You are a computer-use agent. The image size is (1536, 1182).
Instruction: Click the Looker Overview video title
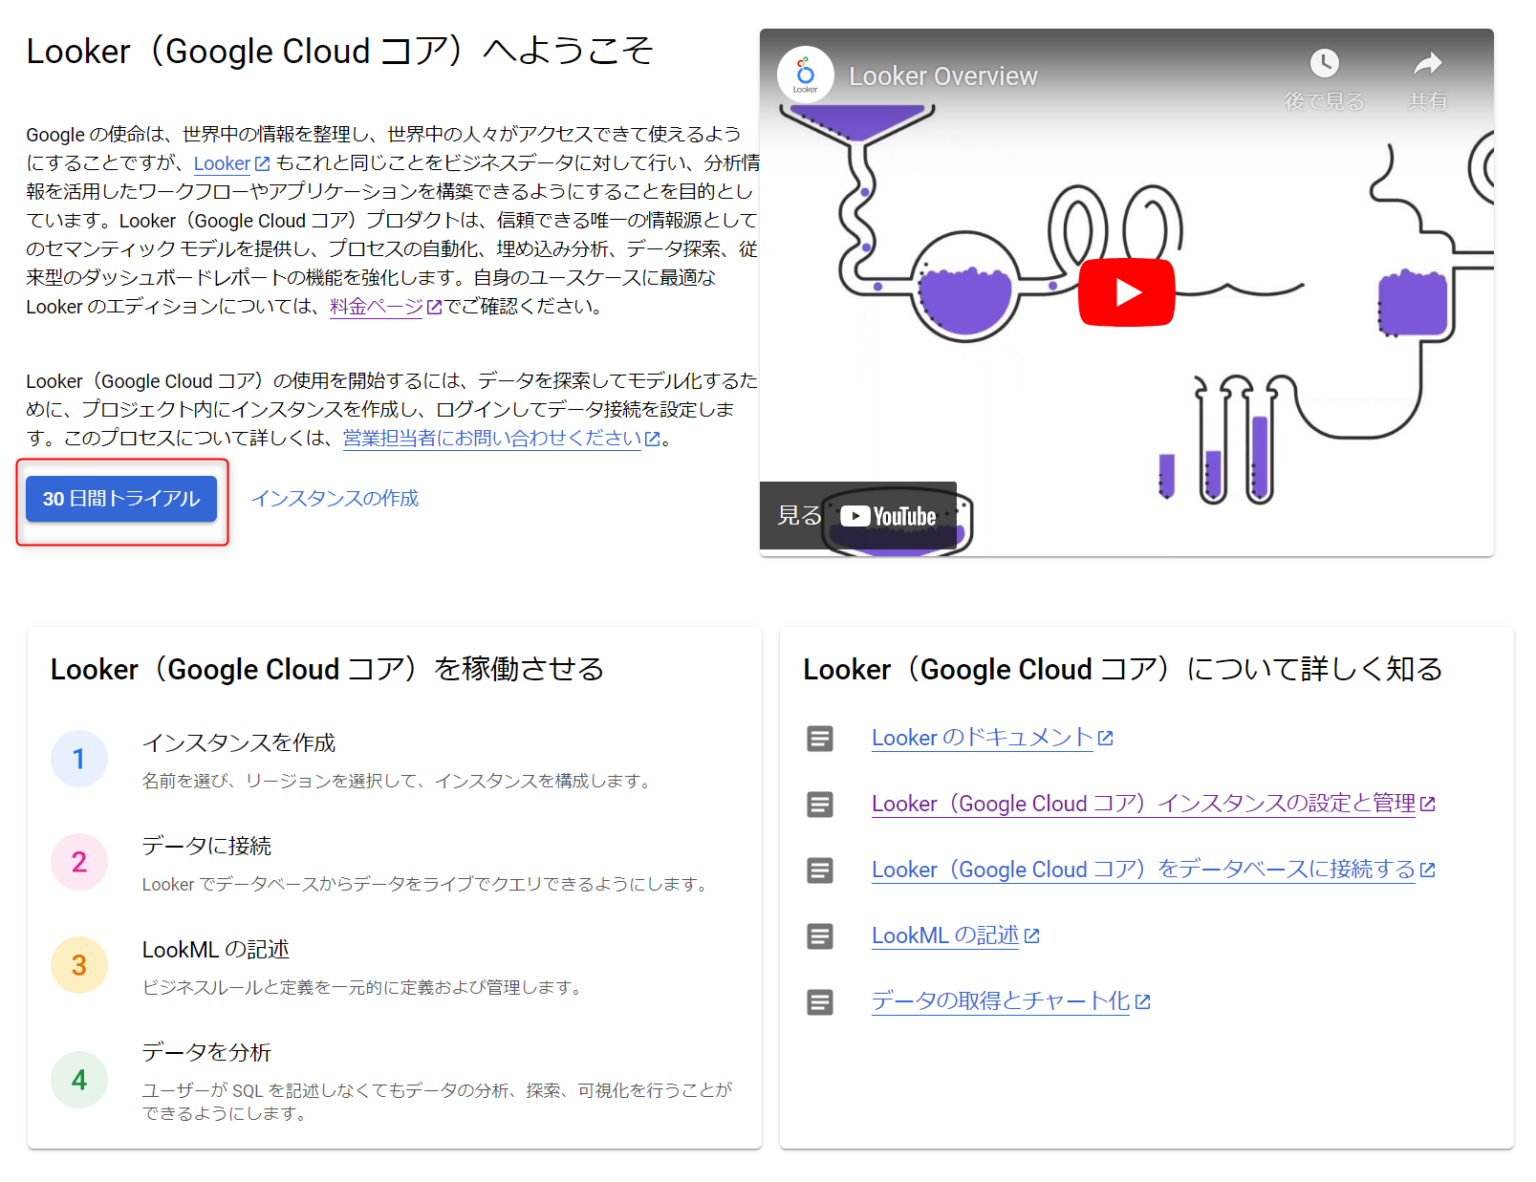coord(943,75)
